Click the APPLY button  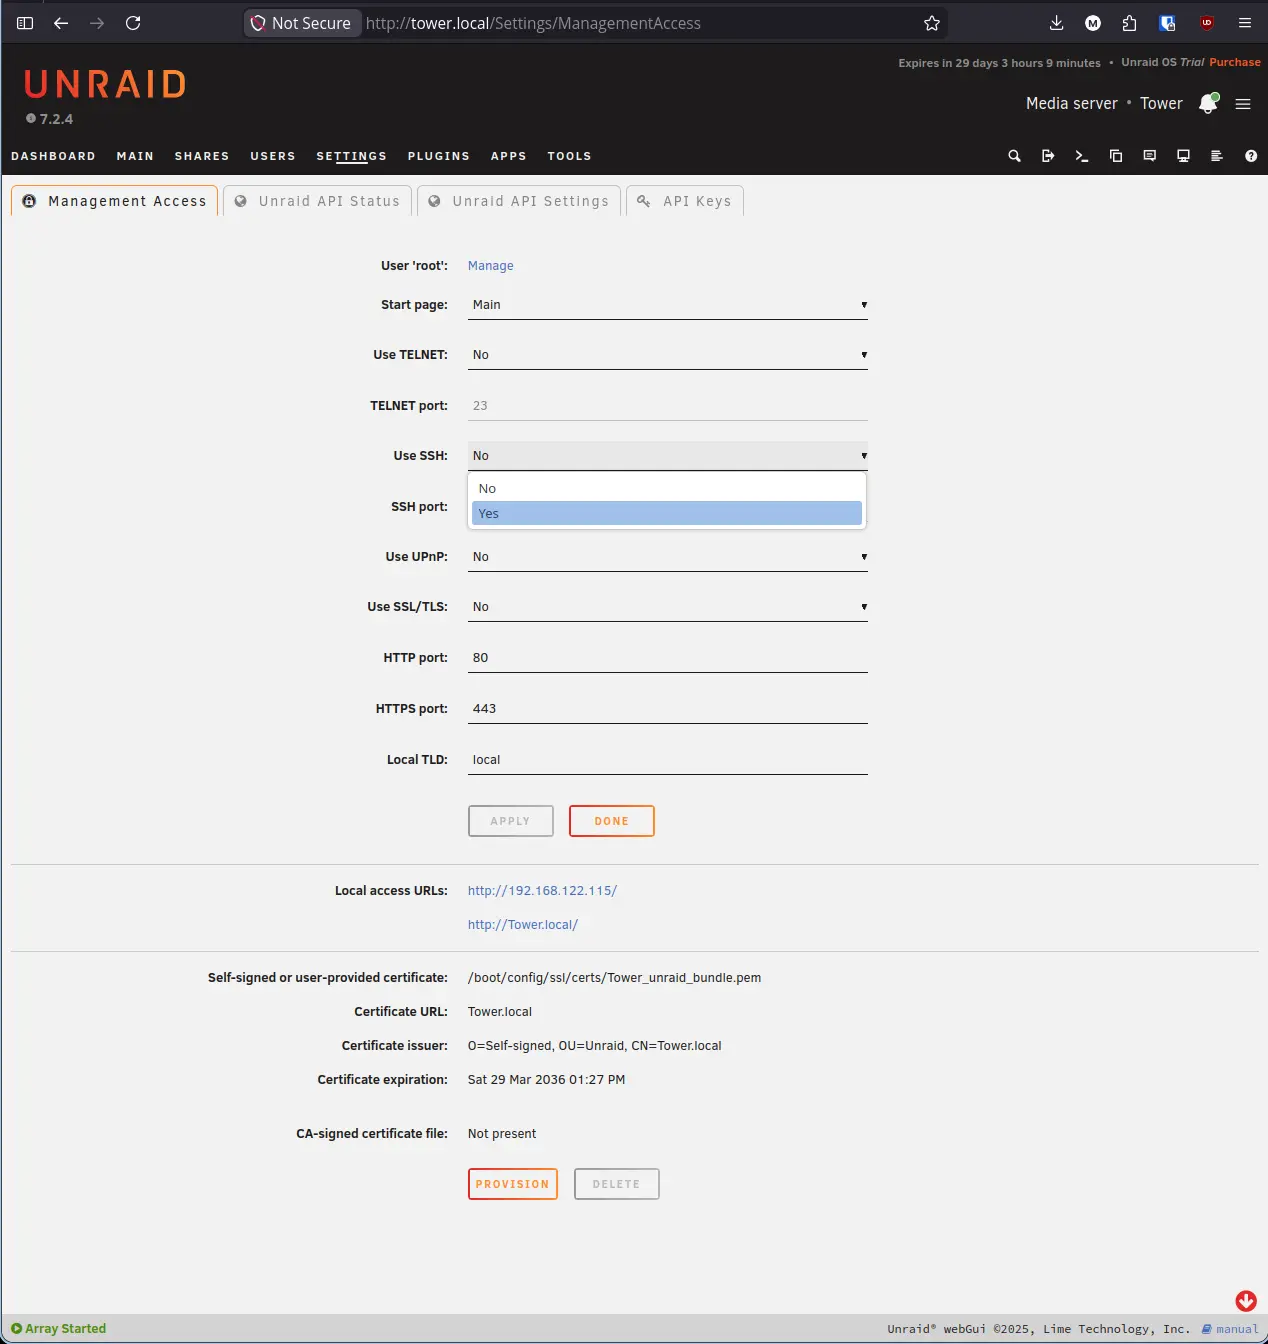click(x=511, y=821)
